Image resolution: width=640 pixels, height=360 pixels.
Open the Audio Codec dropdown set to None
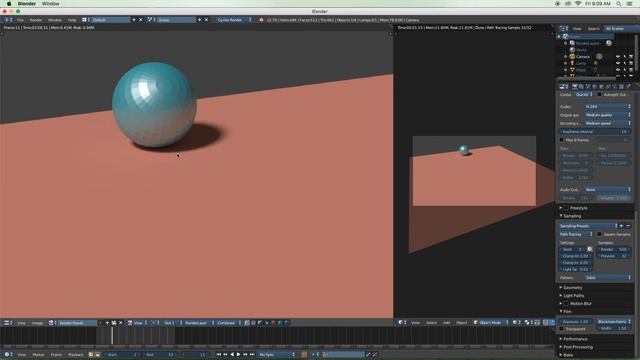[x=608, y=190]
